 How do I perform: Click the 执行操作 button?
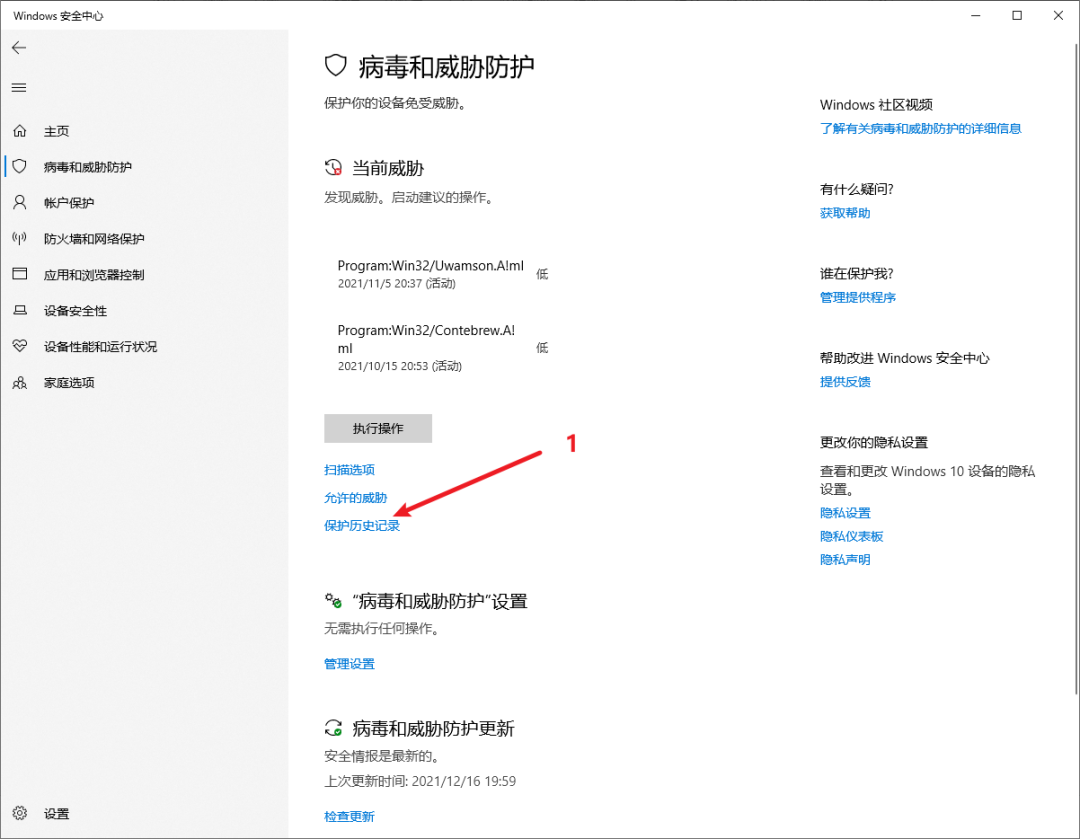pyautogui.click(x=377, y=428)
